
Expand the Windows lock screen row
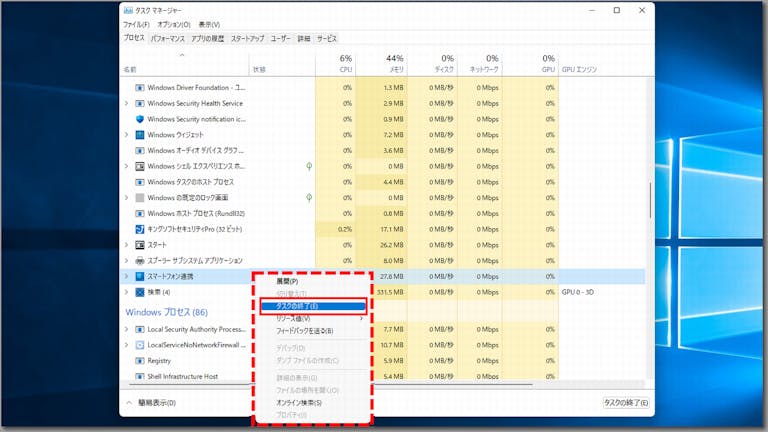coord(126,198)
